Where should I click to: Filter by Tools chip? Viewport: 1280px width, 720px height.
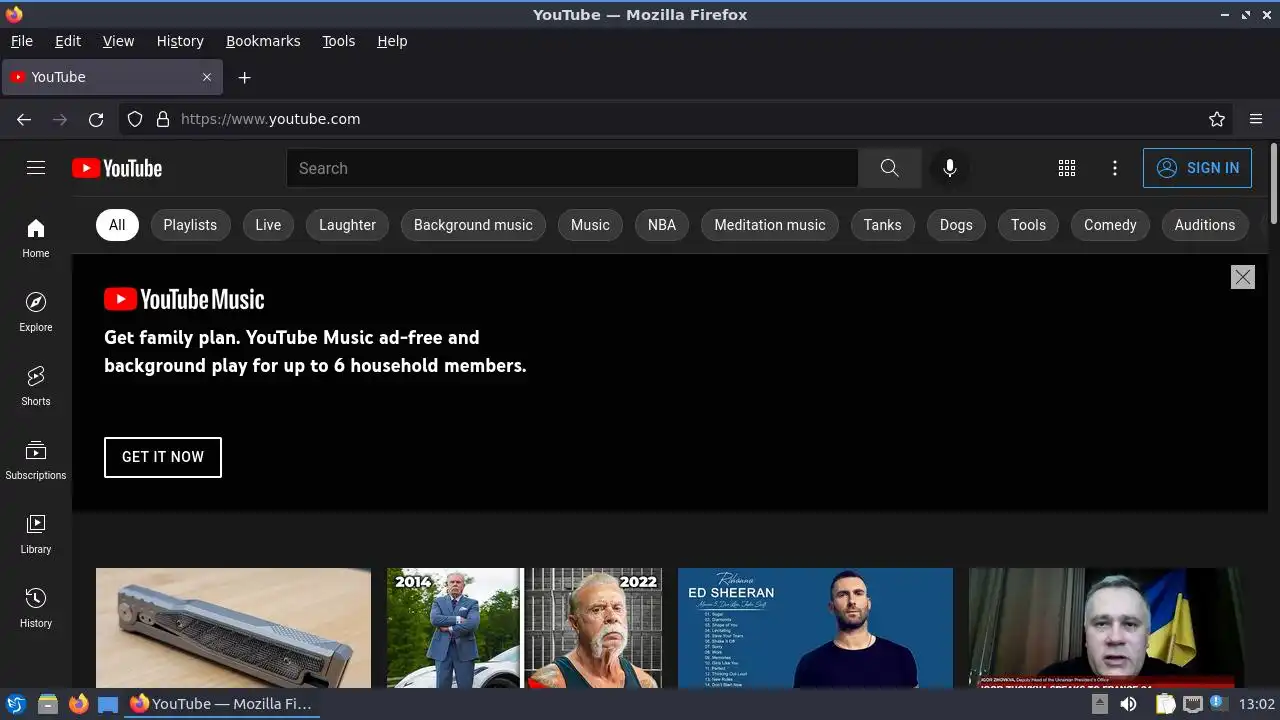tap(1028, 225)
